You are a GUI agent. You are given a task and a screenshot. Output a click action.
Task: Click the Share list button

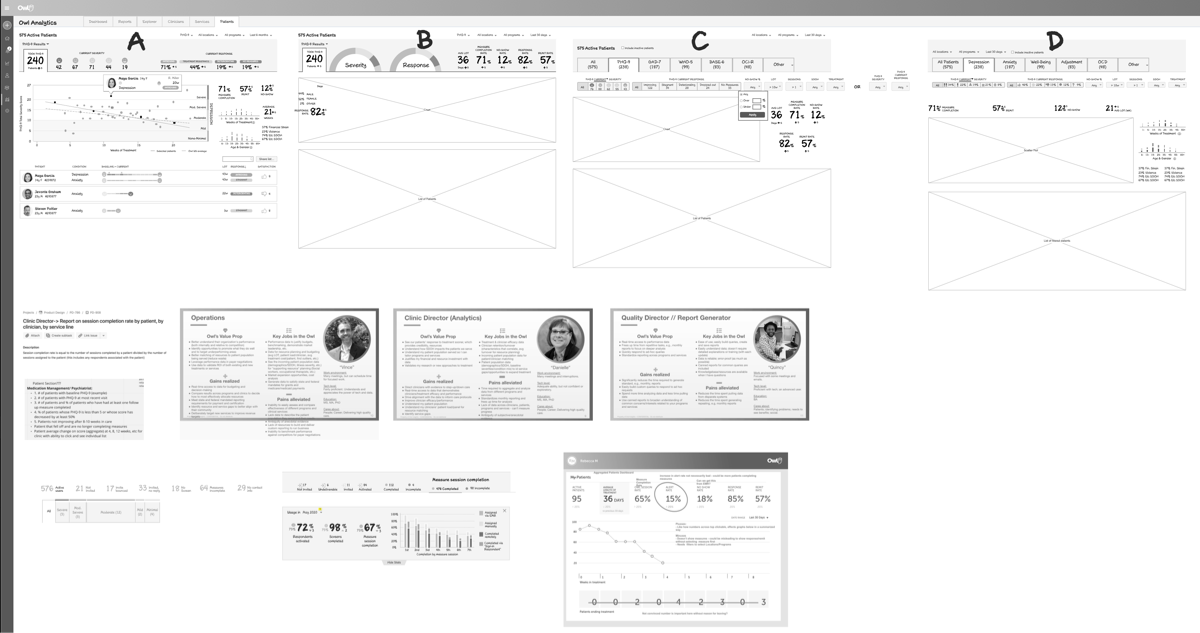click(x=266, y=159)
